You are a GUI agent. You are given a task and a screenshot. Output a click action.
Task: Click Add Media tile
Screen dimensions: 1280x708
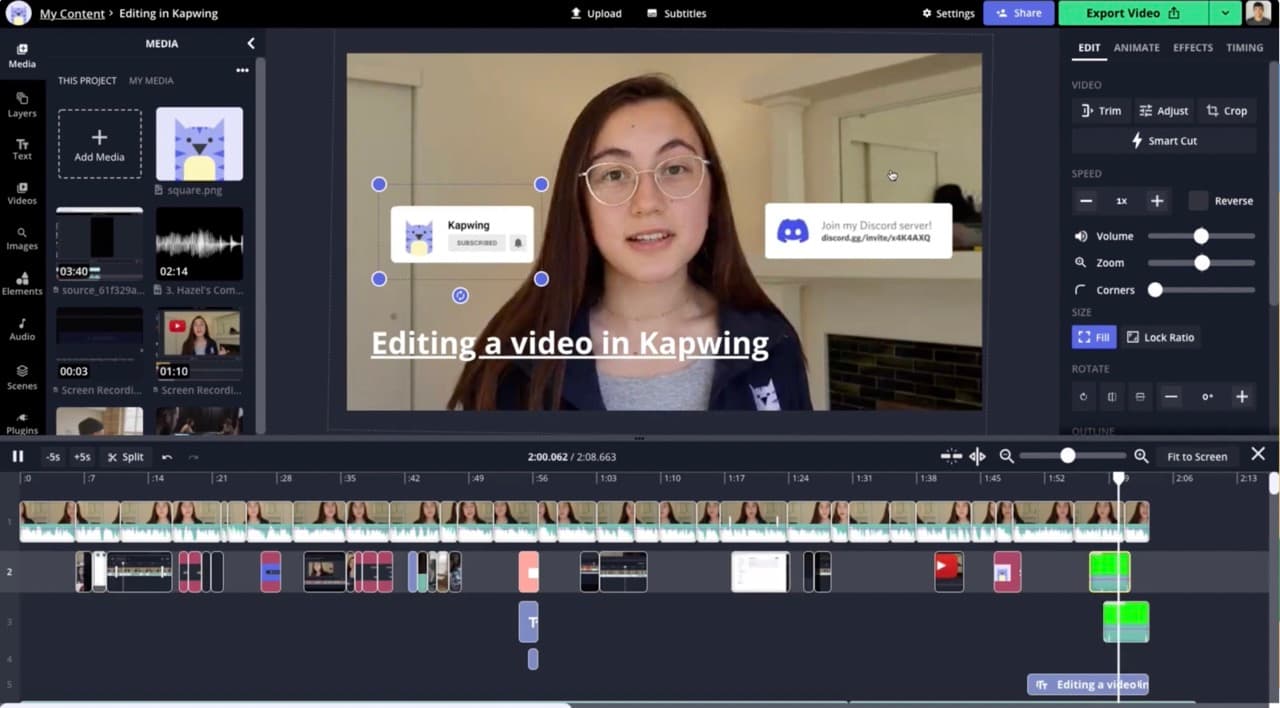99,144
